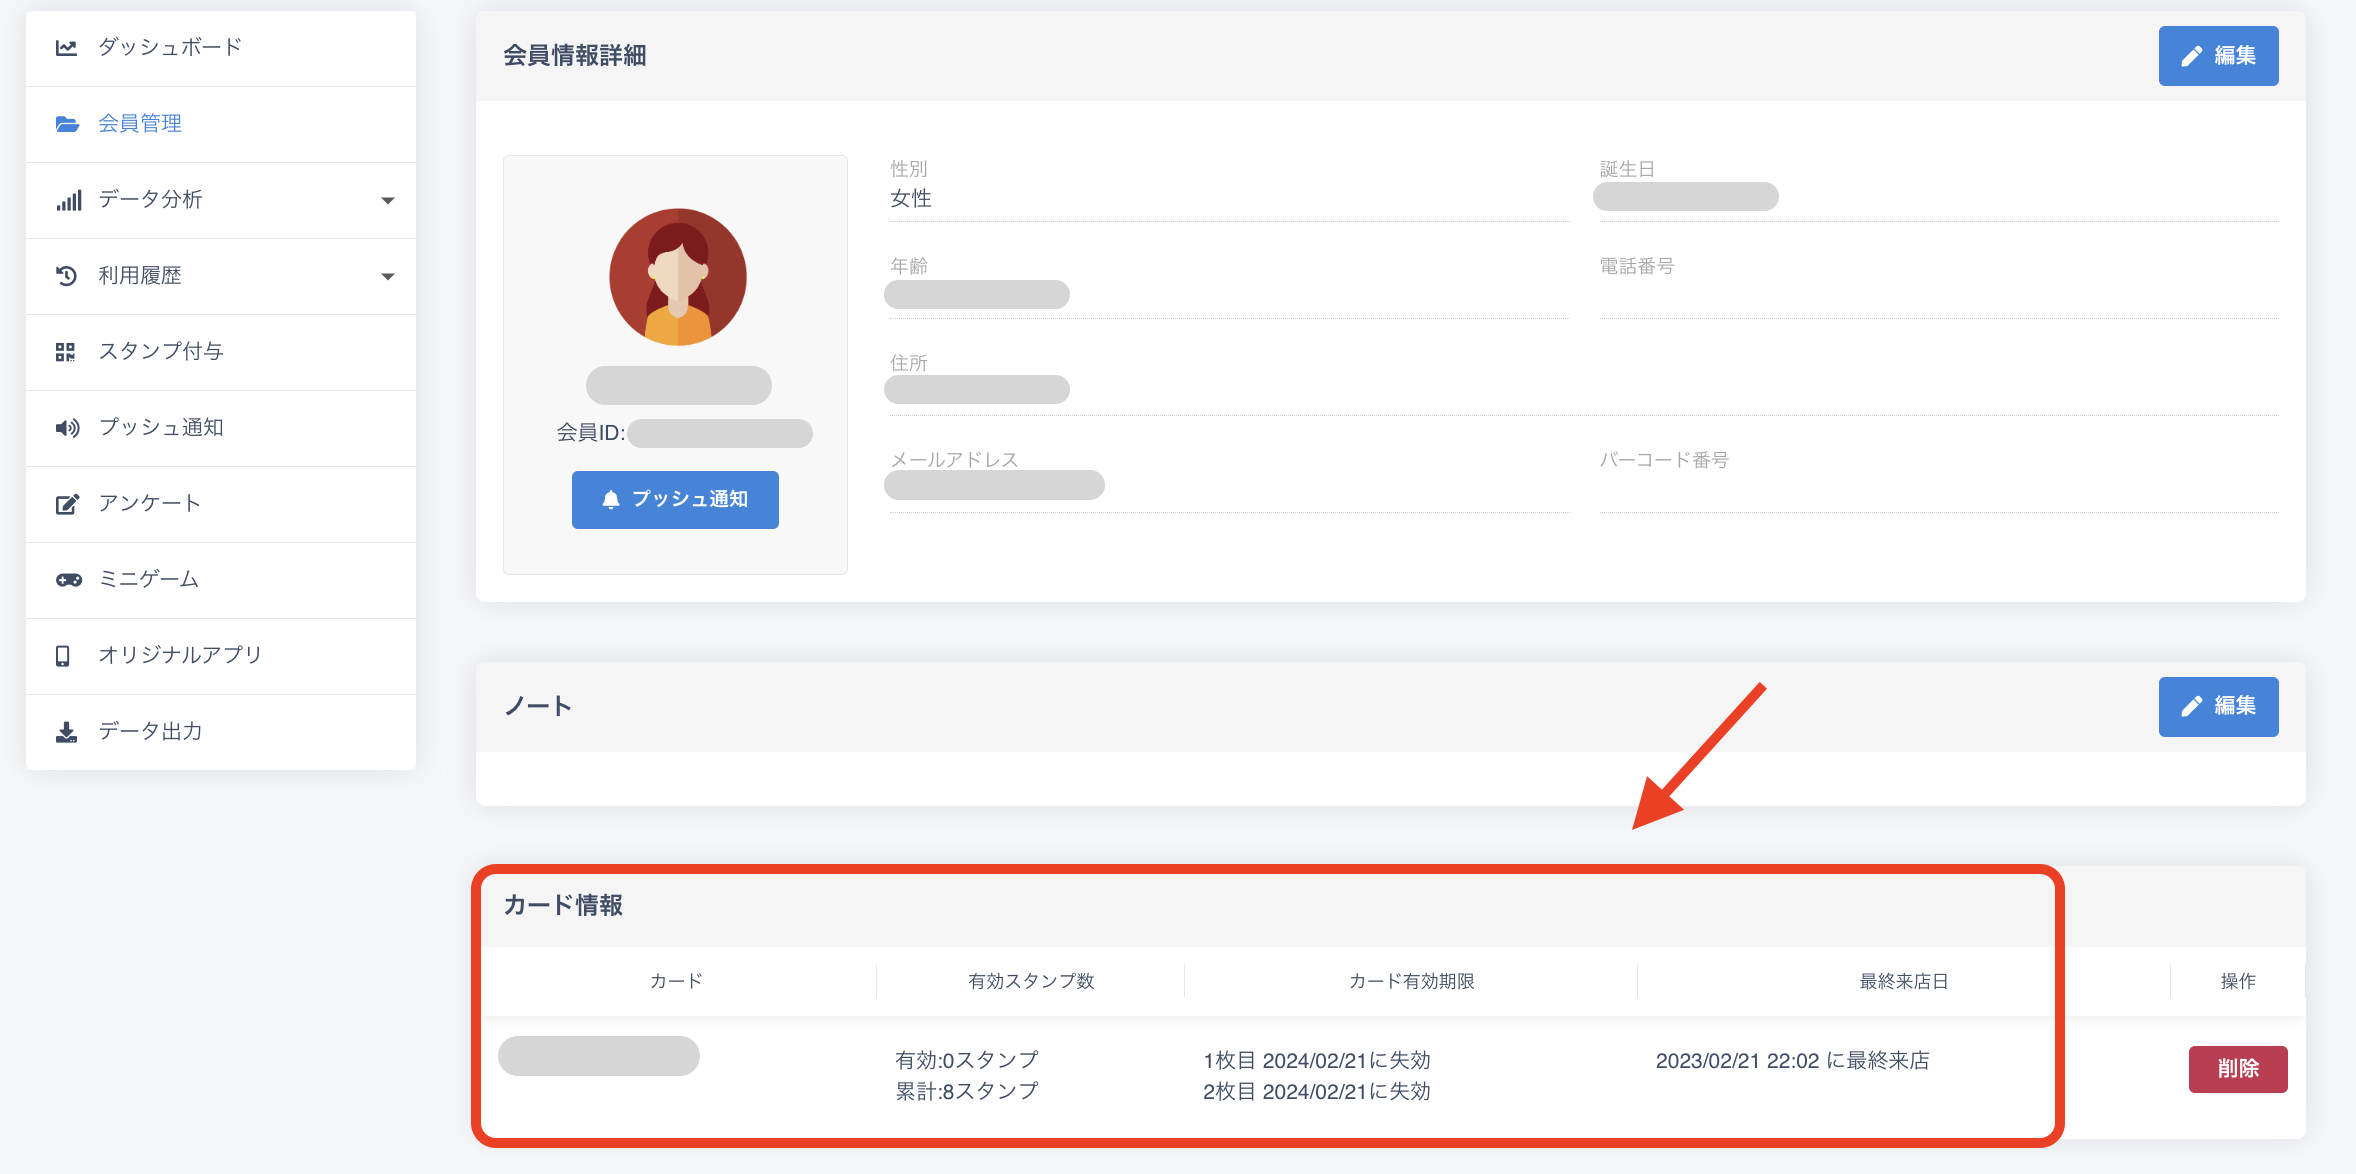The width and height of the screenshot is (2356, 1174).
Task: Select the オリジナルアプリ menu entry
Action: coord(180,655)
